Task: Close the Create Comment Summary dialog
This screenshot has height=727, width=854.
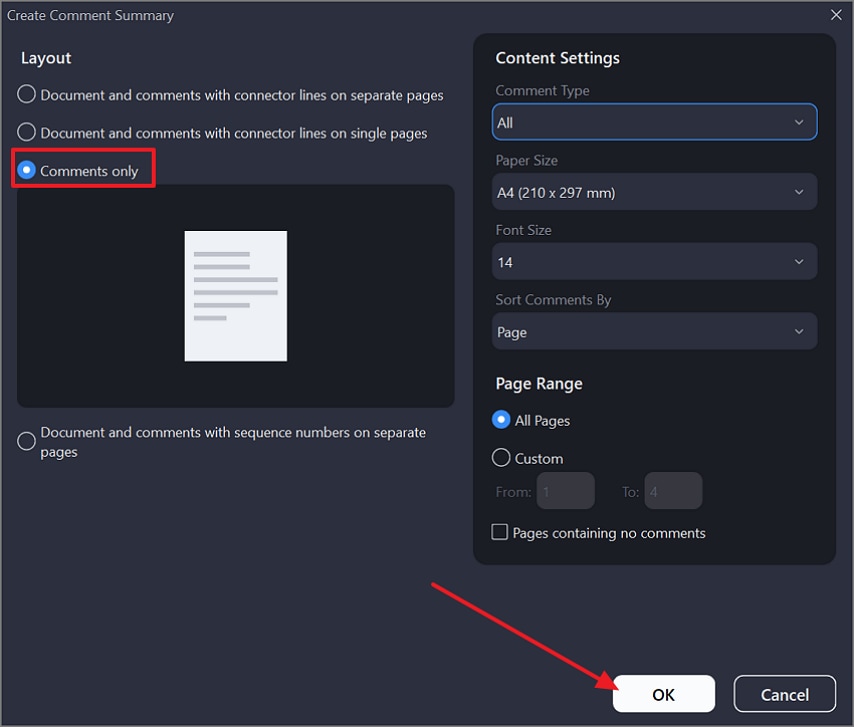Action: coord(836,15)
